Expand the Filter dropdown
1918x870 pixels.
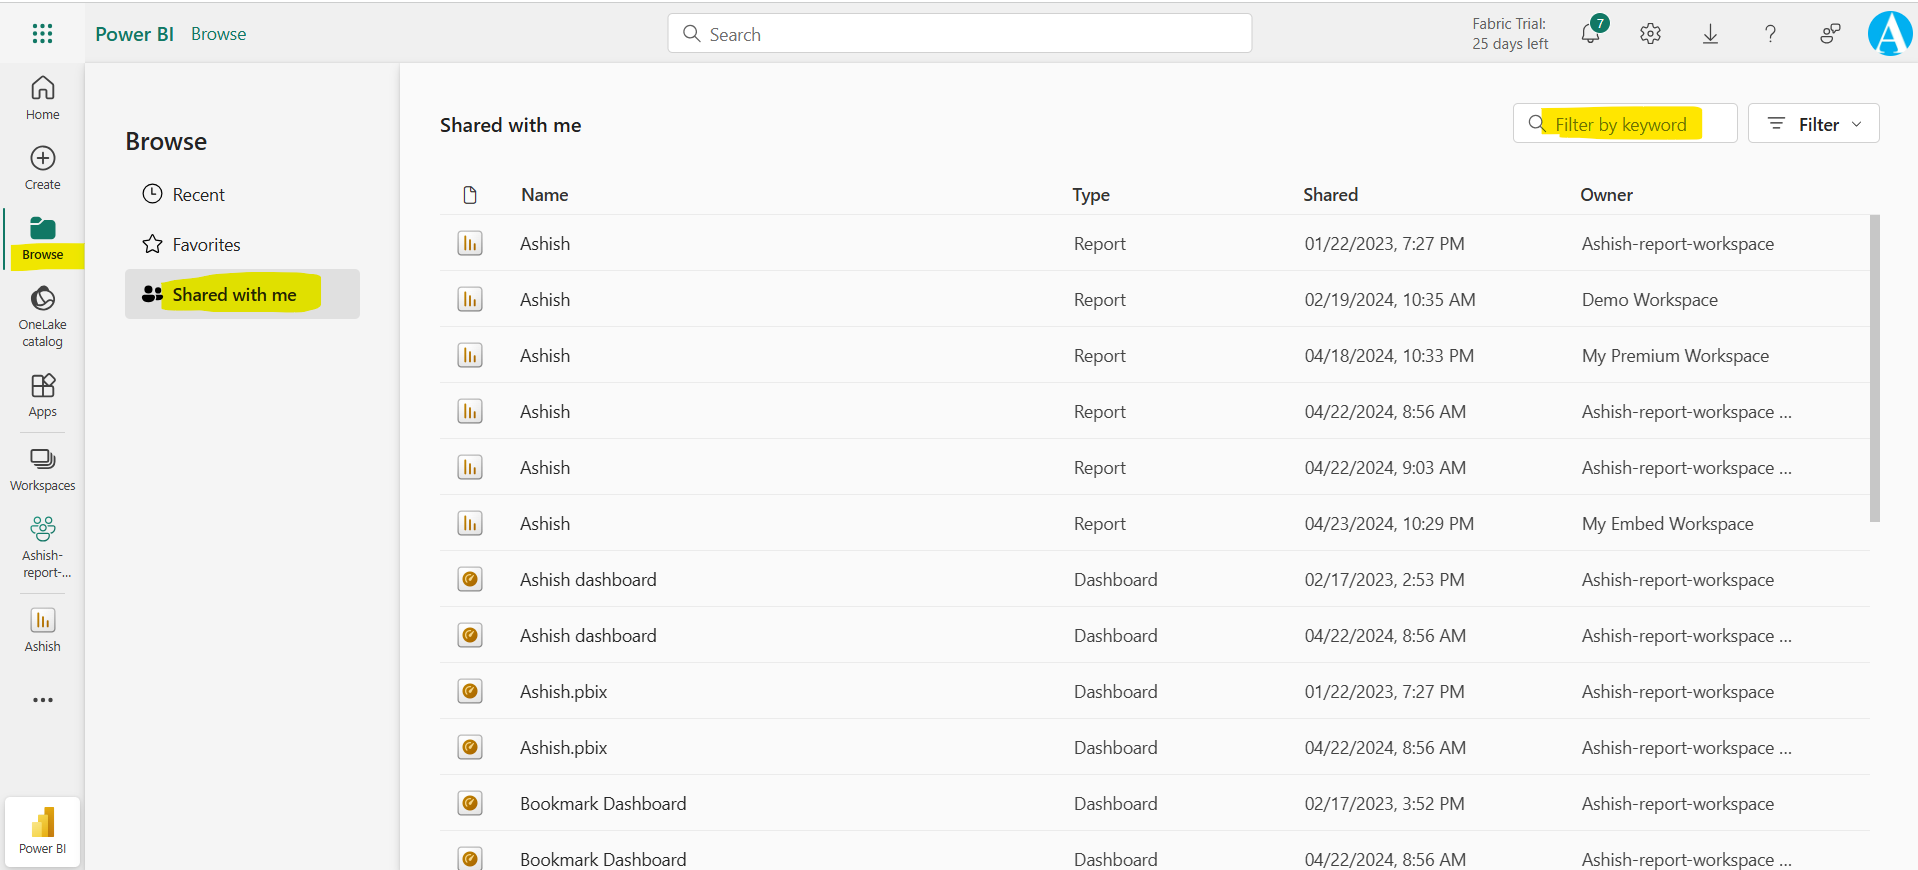(x=1813, y=123)
